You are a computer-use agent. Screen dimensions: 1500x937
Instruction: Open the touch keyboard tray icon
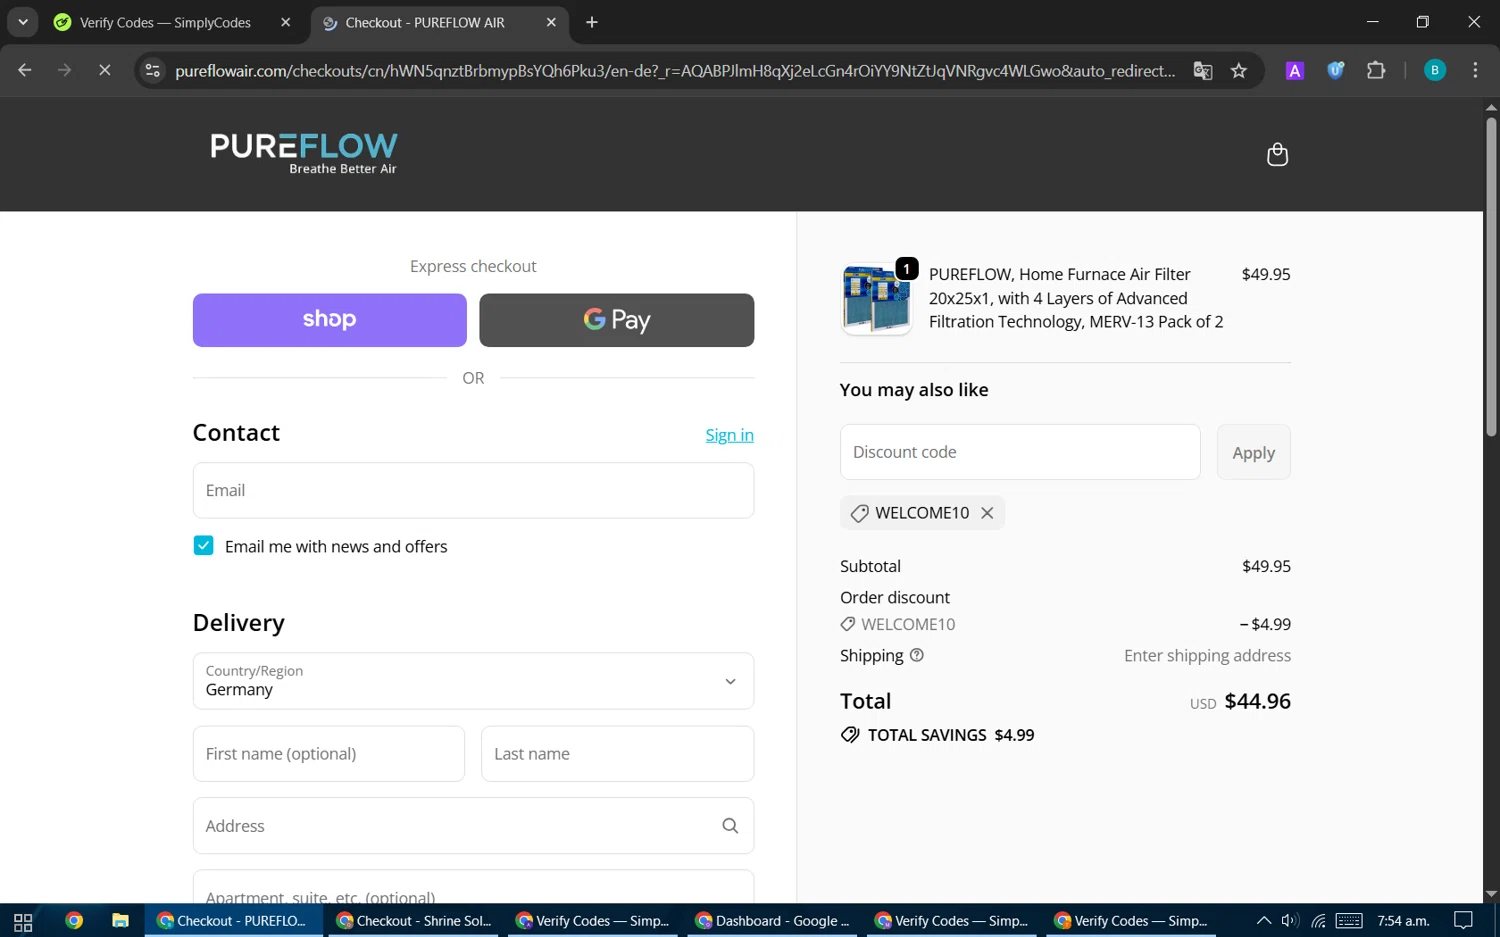tap(1349, 921)
